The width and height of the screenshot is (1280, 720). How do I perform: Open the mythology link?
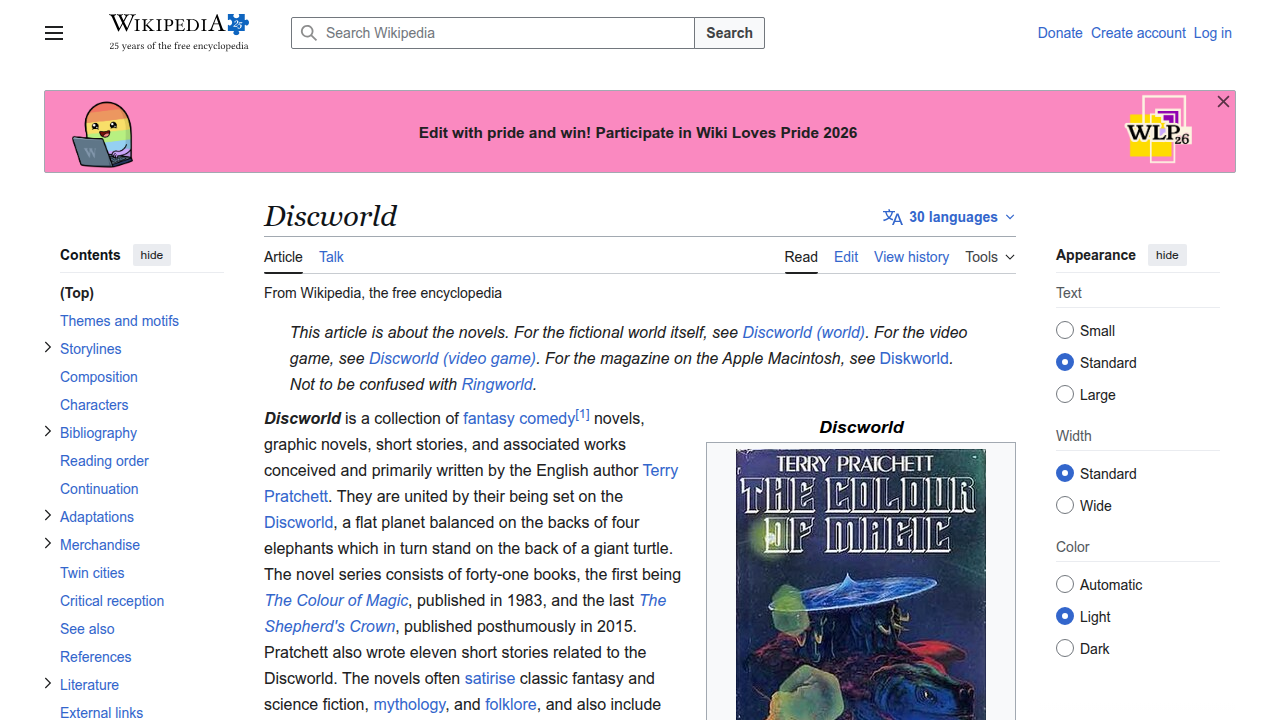(x=409, y=704)
